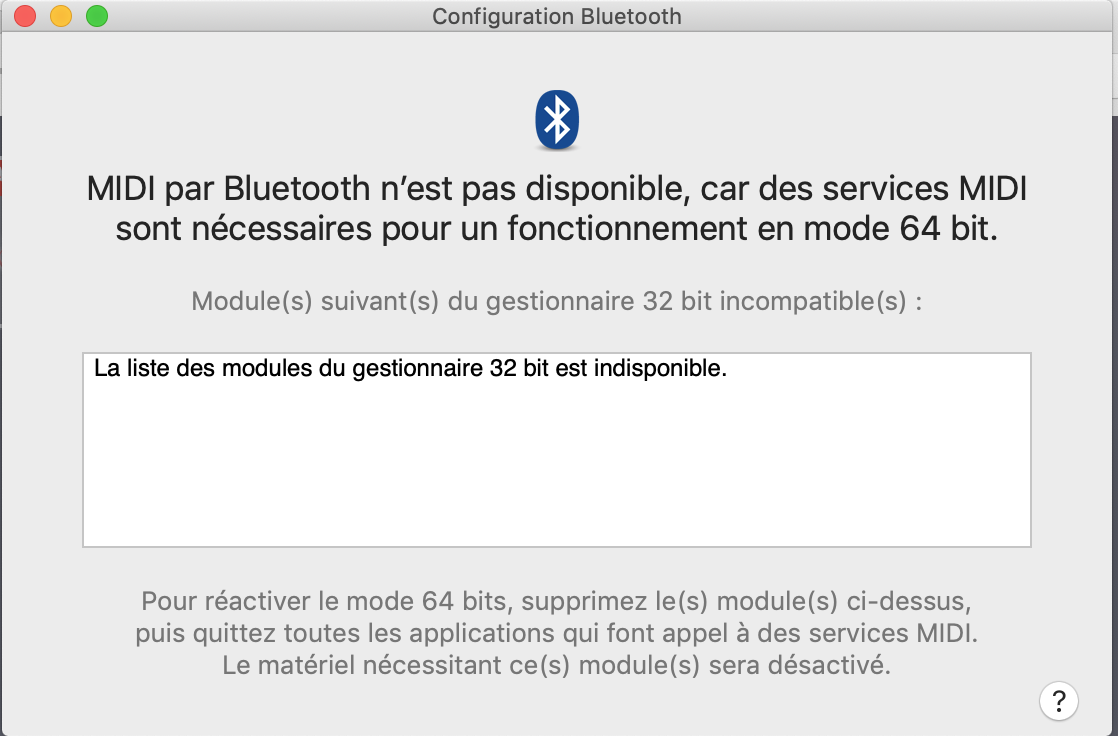The height and width of the screenshot is (736, 1118).
Task: Zoom window with the green button
Action: coord(96,16)
